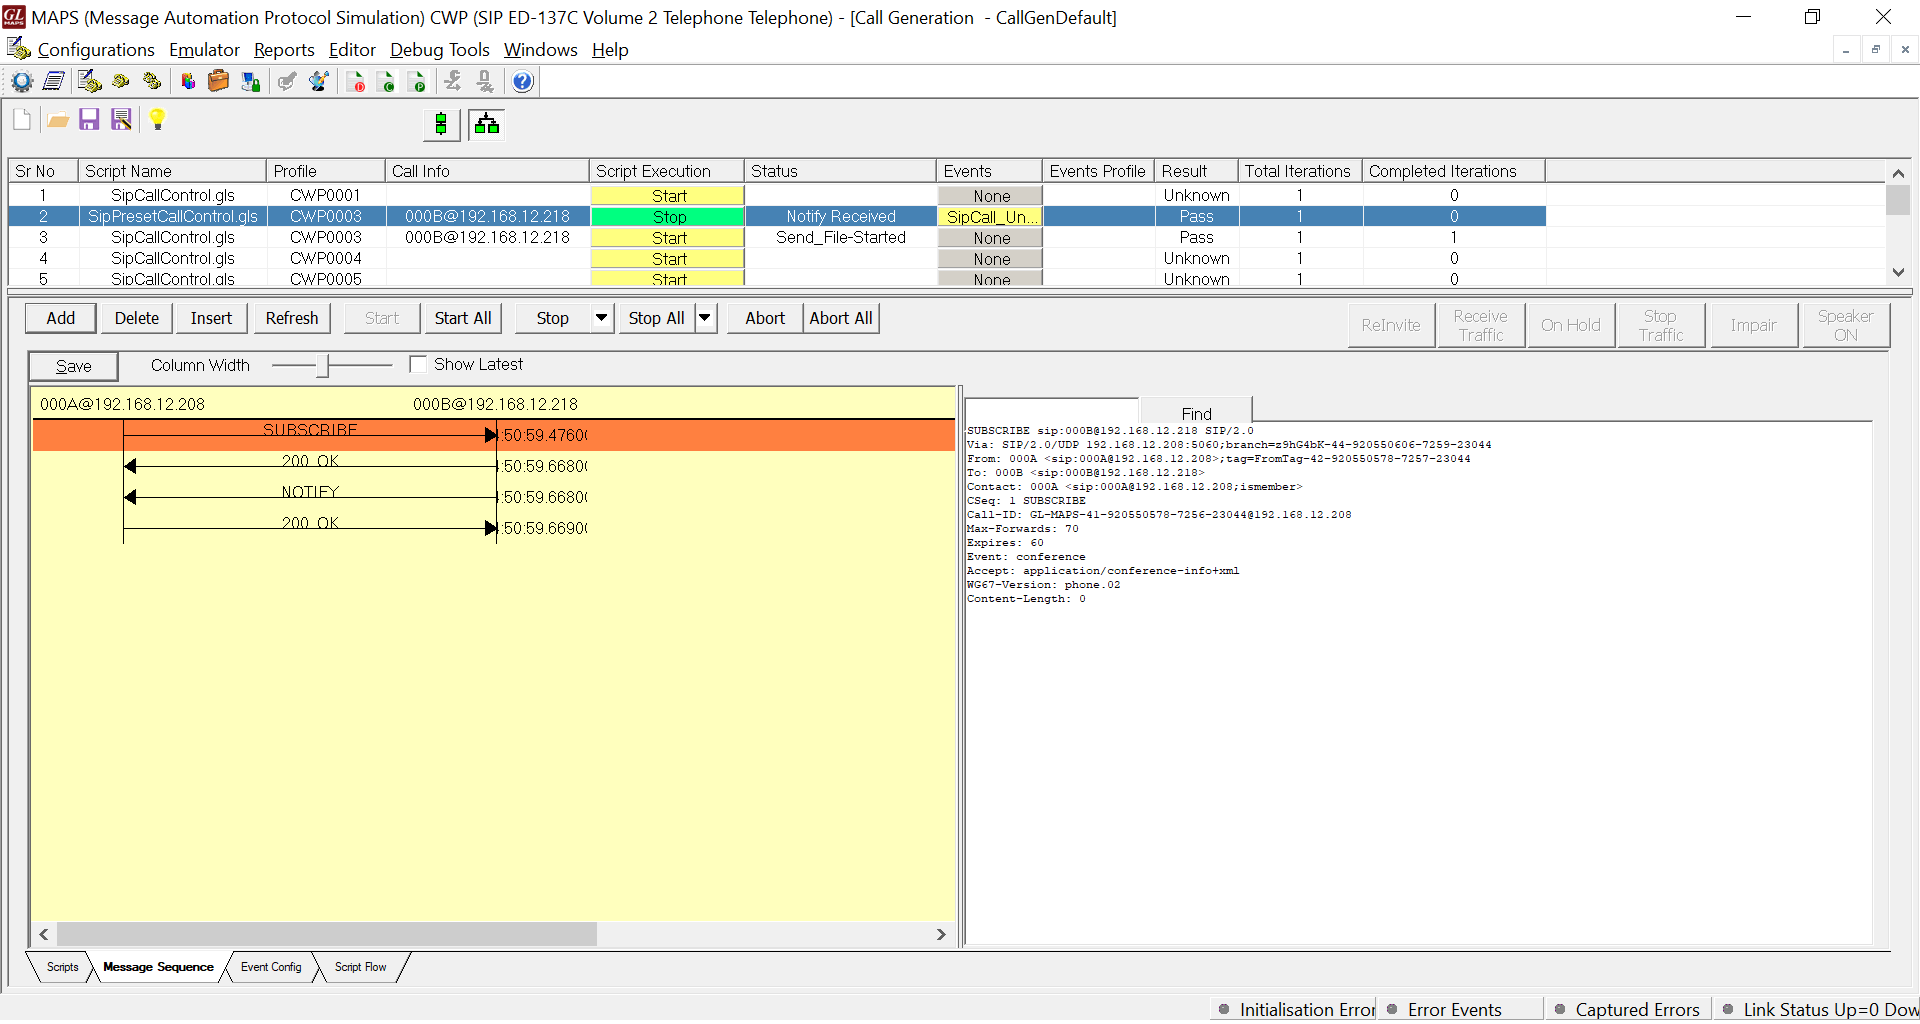Click the Refresh button
Screen dimensions: 1920x1024
292,318
